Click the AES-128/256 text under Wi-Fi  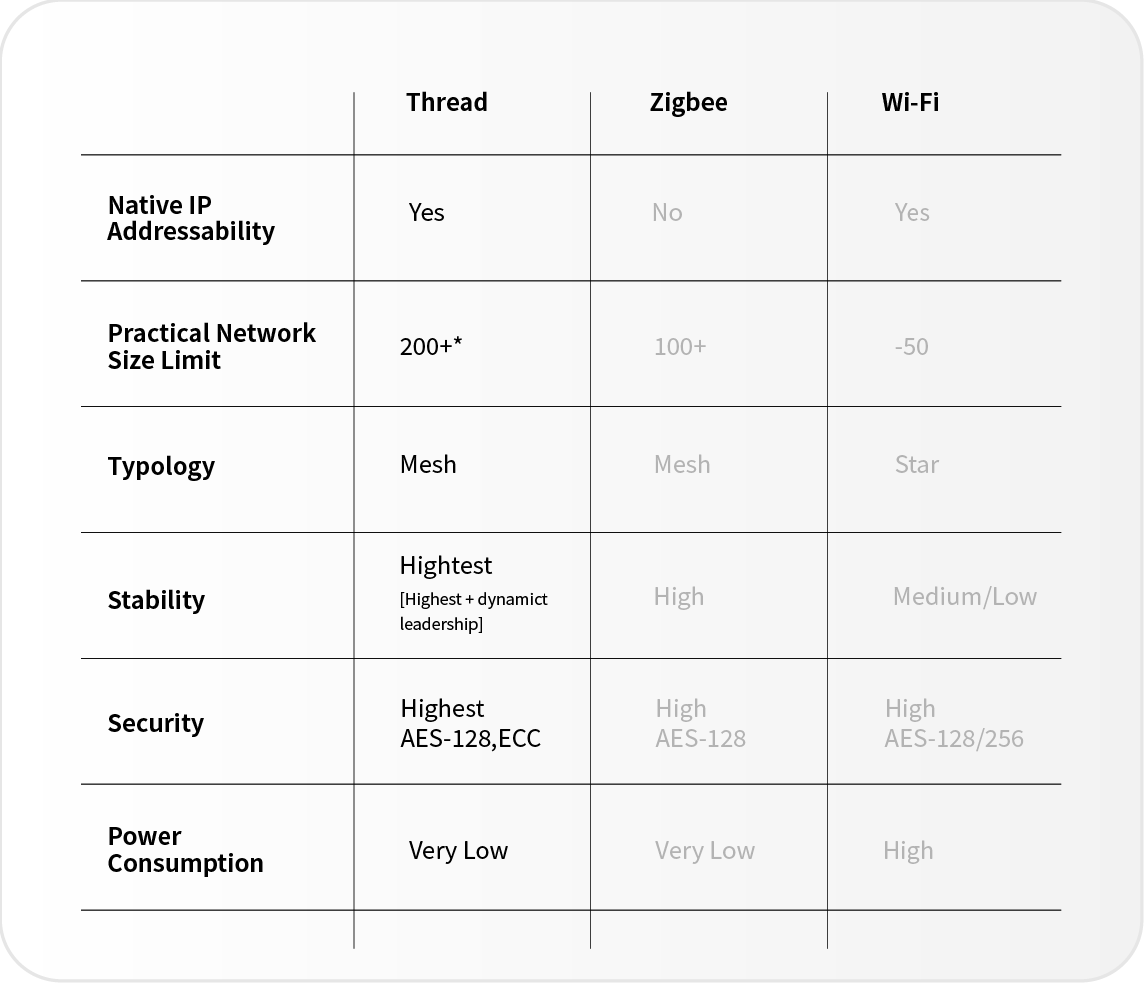point(953,739)
